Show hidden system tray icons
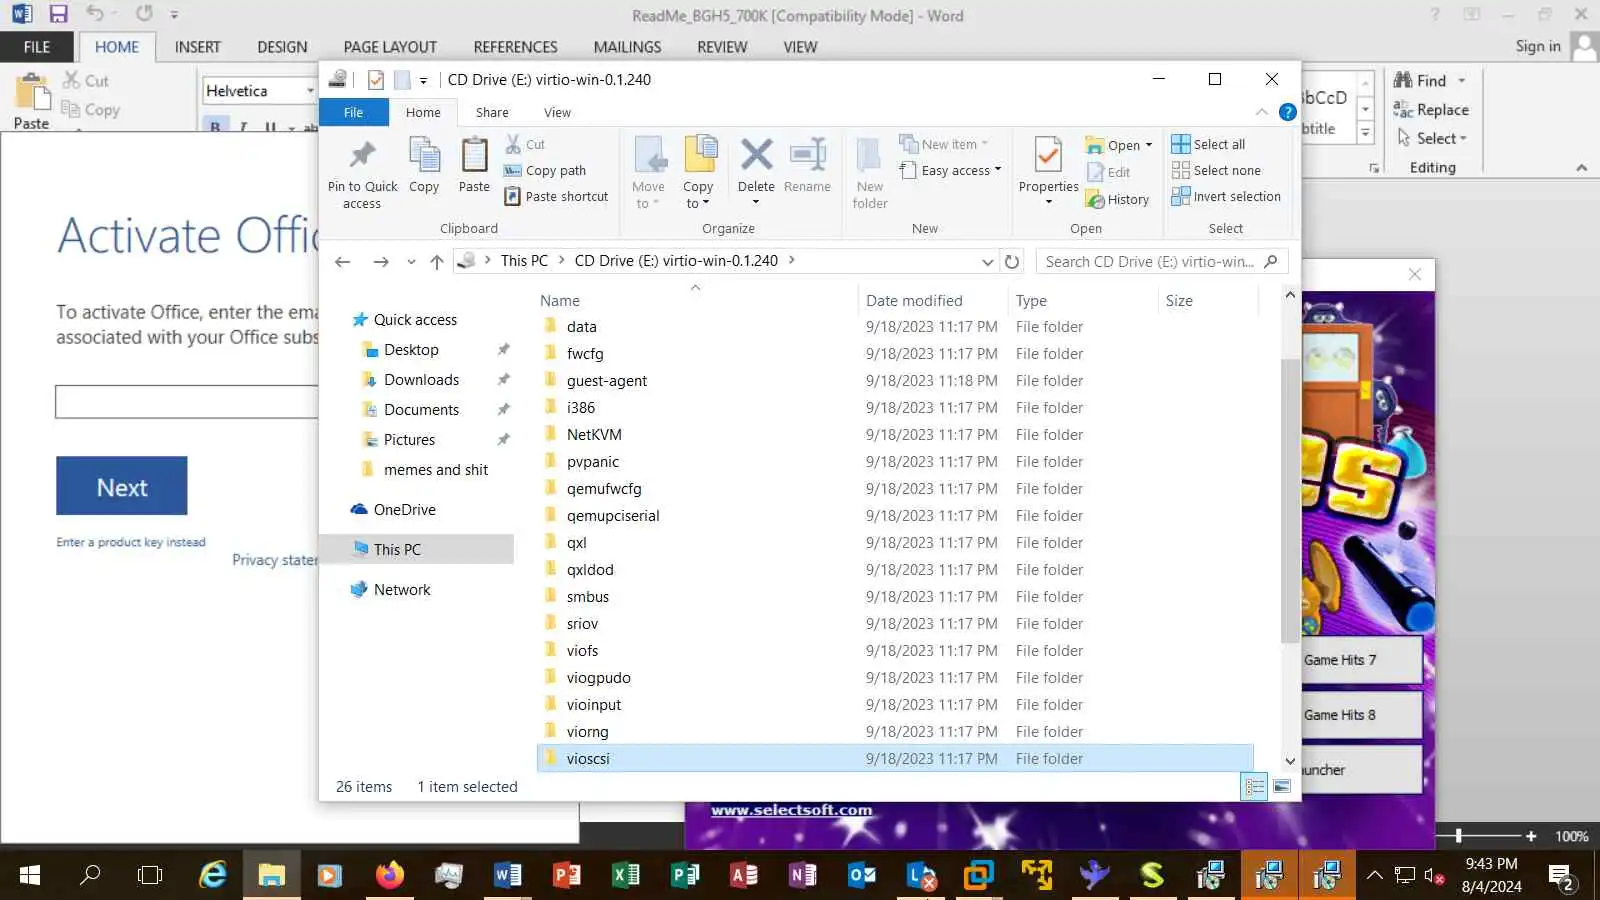This screenshot has height=900, width=1600. point(1375,876)
